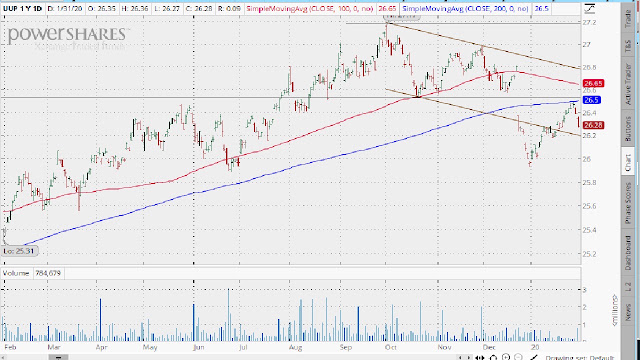640x360 pixels.
Task: Click the Oct time axis label
Action: [x=391, y=347]
